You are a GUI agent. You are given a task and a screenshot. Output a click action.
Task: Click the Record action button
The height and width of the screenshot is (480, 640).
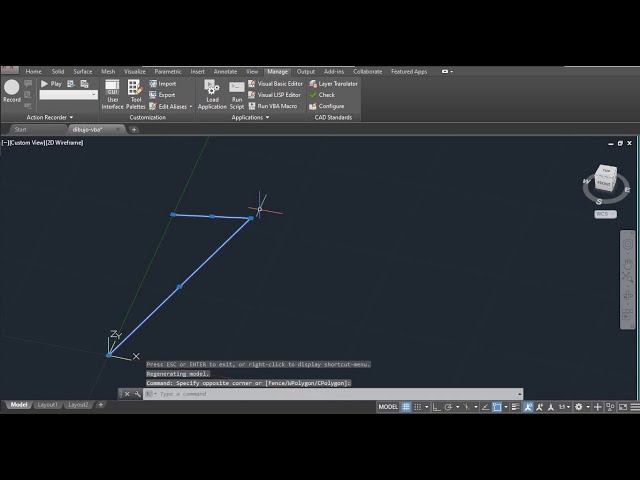[x=12, y=90]
